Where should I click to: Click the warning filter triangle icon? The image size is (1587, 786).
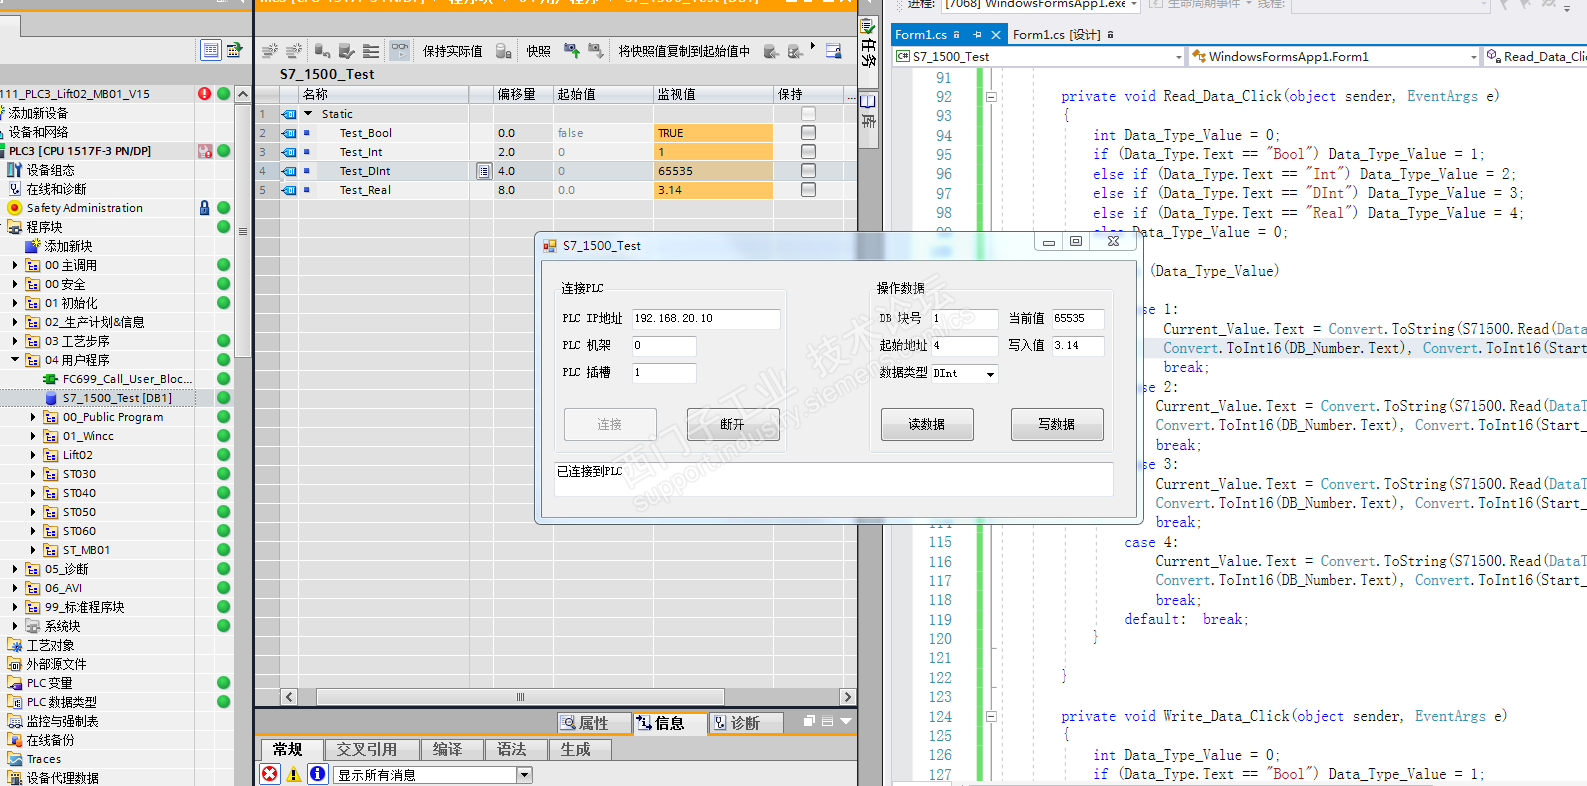tap(294, 774)
